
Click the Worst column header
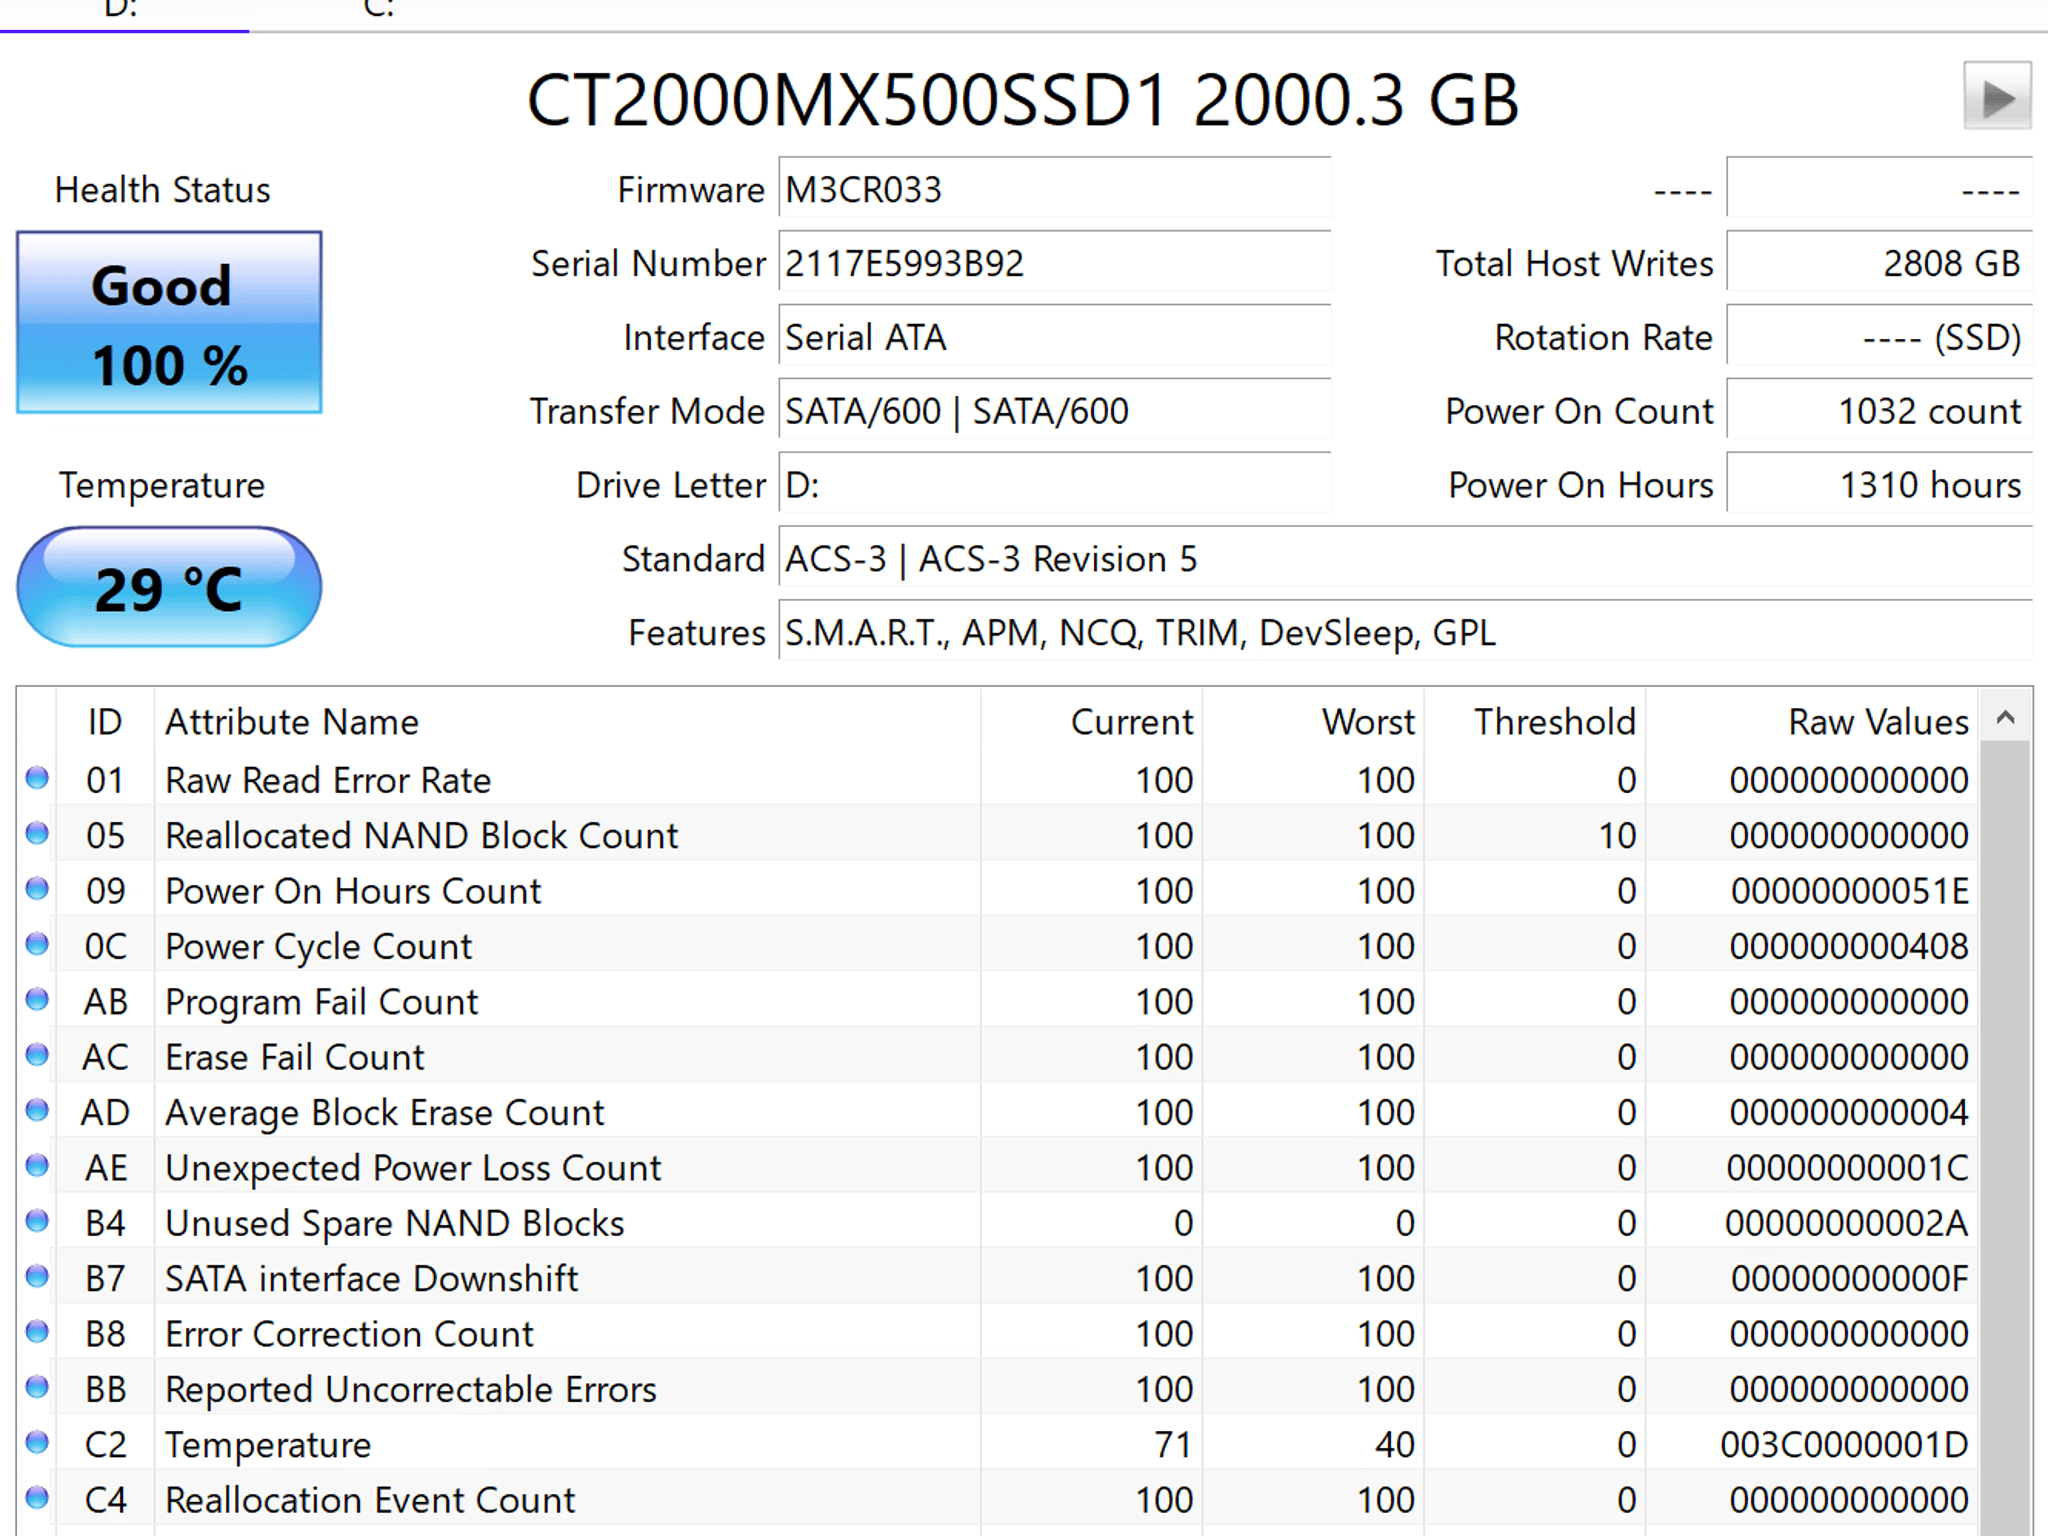[x=1312, y=721]
